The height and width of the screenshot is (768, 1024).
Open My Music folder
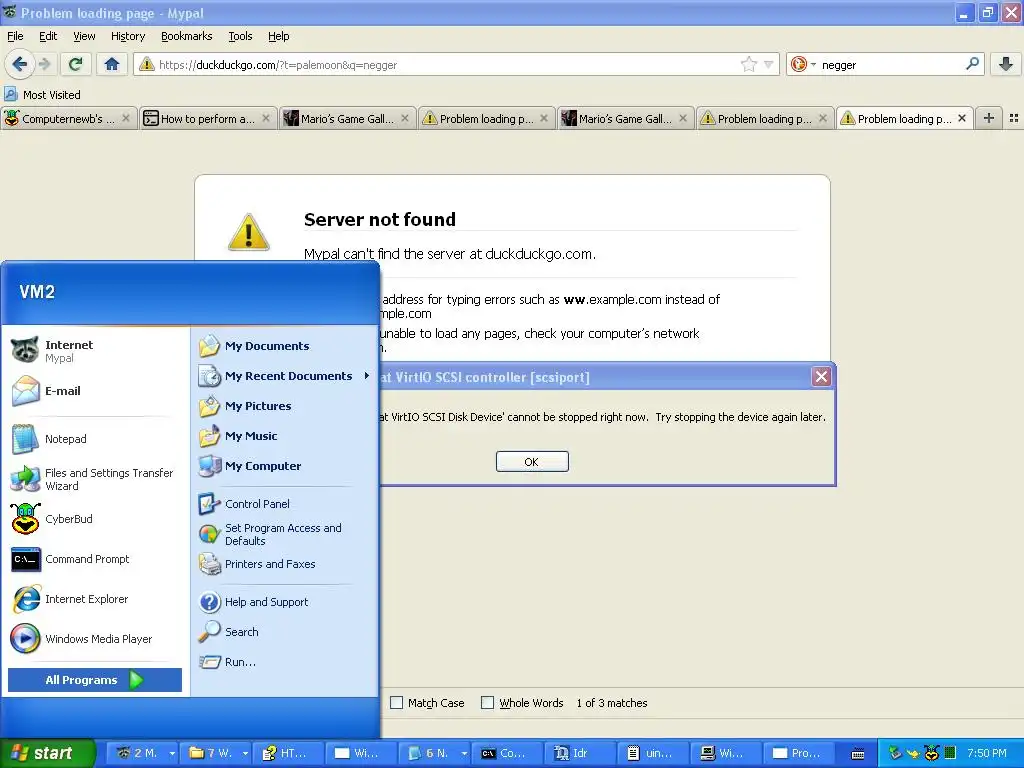(251, 436)
